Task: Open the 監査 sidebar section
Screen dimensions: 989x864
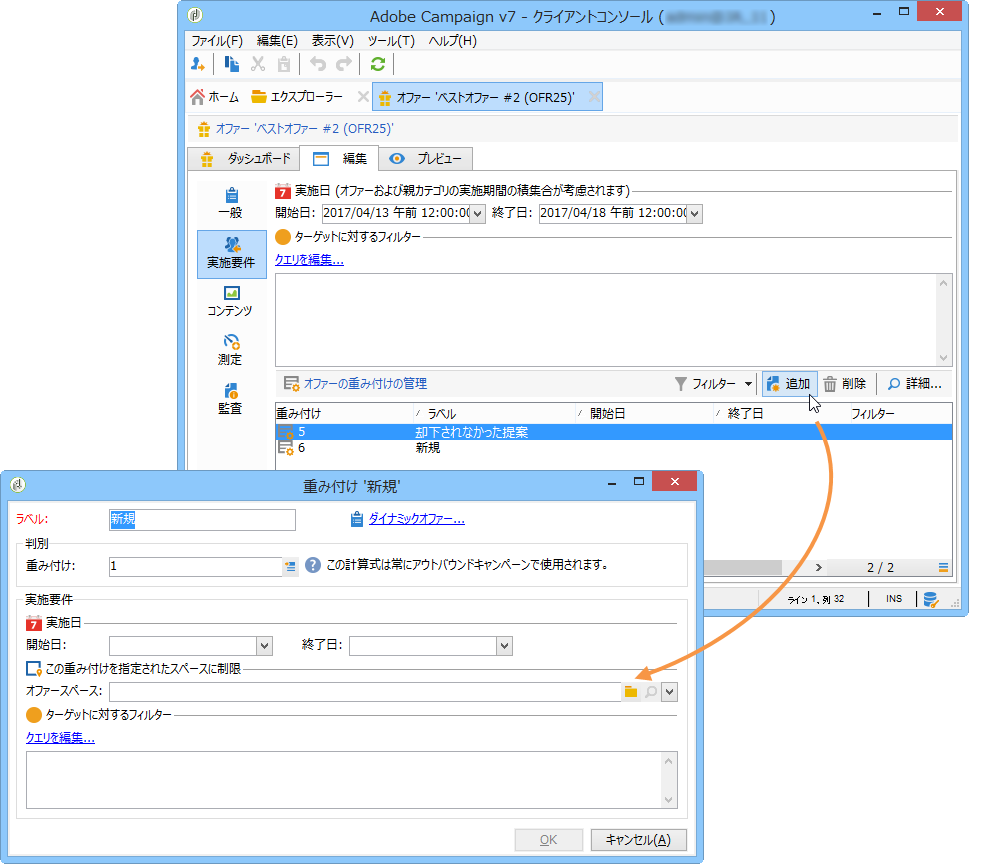Action: [x=230, y=399]
